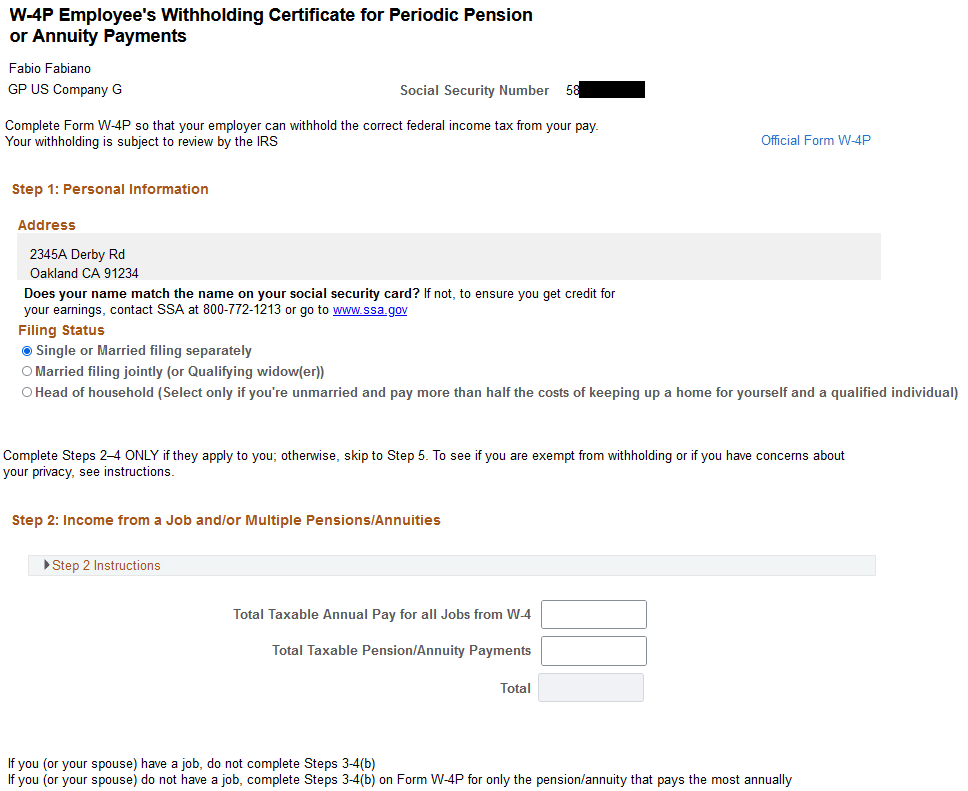This screenshot has height=791, width=968.
Task: Select Head of household filing status
Action: (x=27, y=391)
